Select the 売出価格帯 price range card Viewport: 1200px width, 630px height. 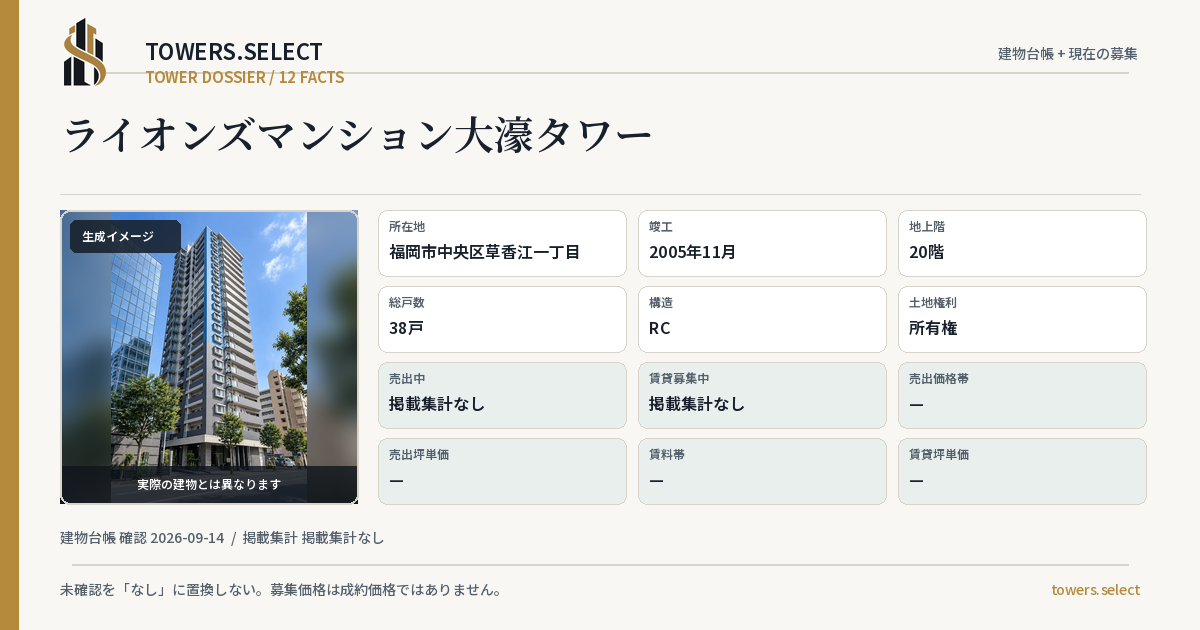pos(1022,395)
